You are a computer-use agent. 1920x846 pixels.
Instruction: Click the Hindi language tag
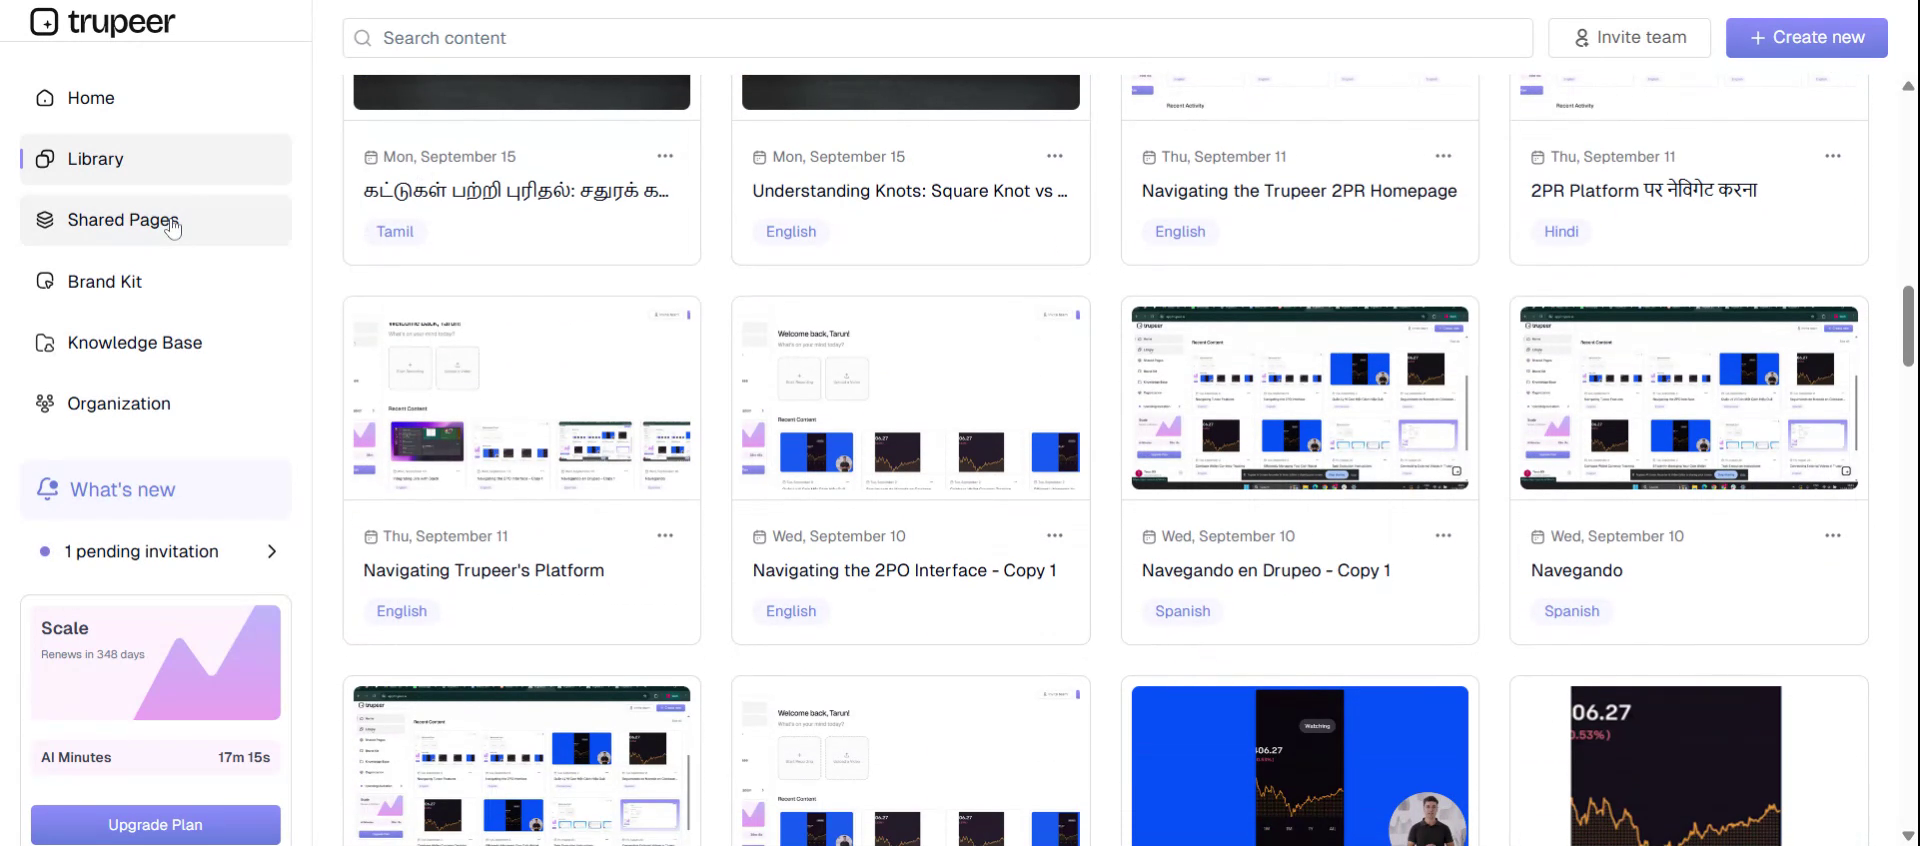[1561, 232]
